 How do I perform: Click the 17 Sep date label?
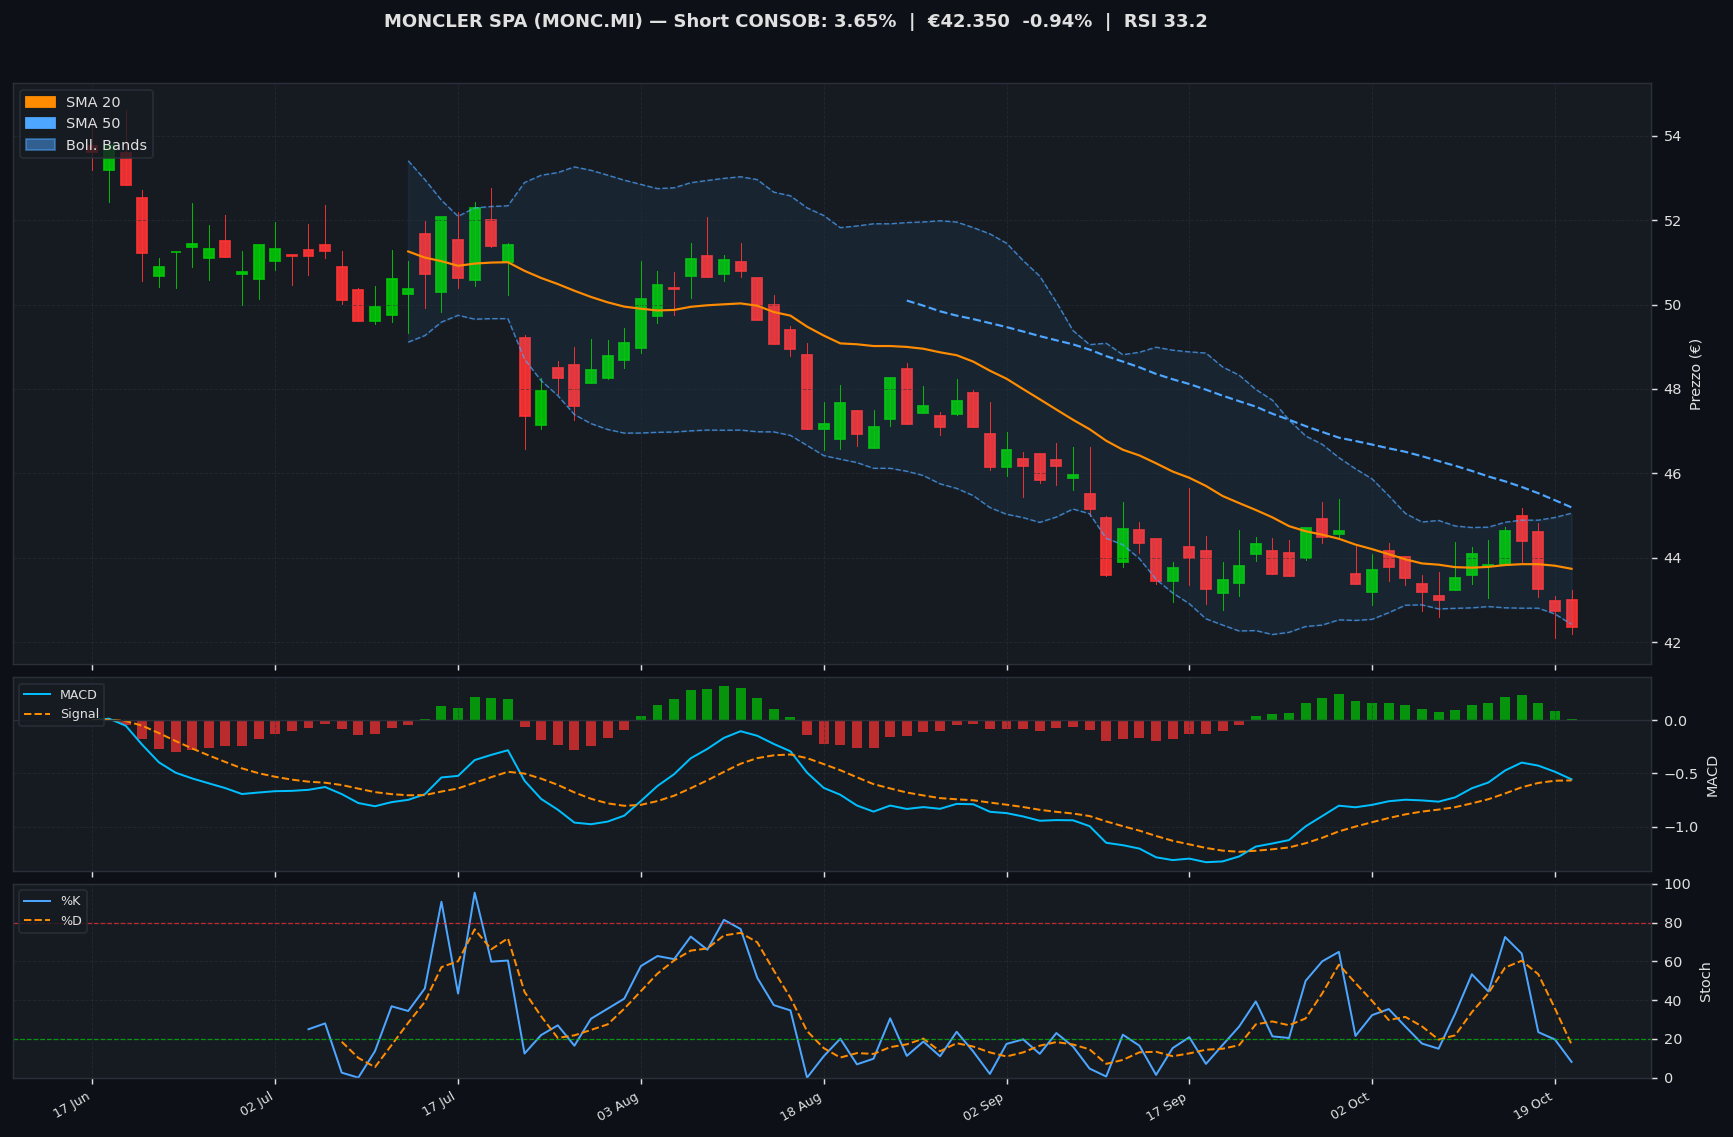[x=1167, y=1107]
